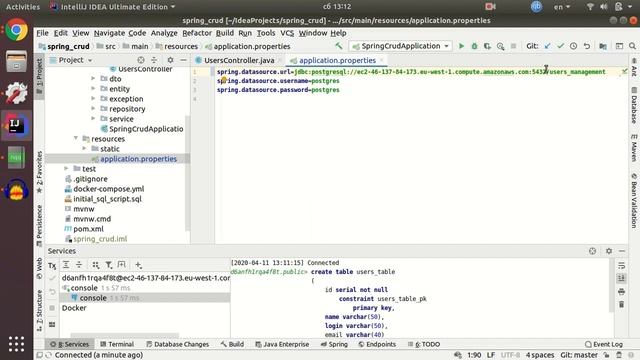640x360 pixels.
Task: Open Project view mode dropdown
Action: coord(76,60)
